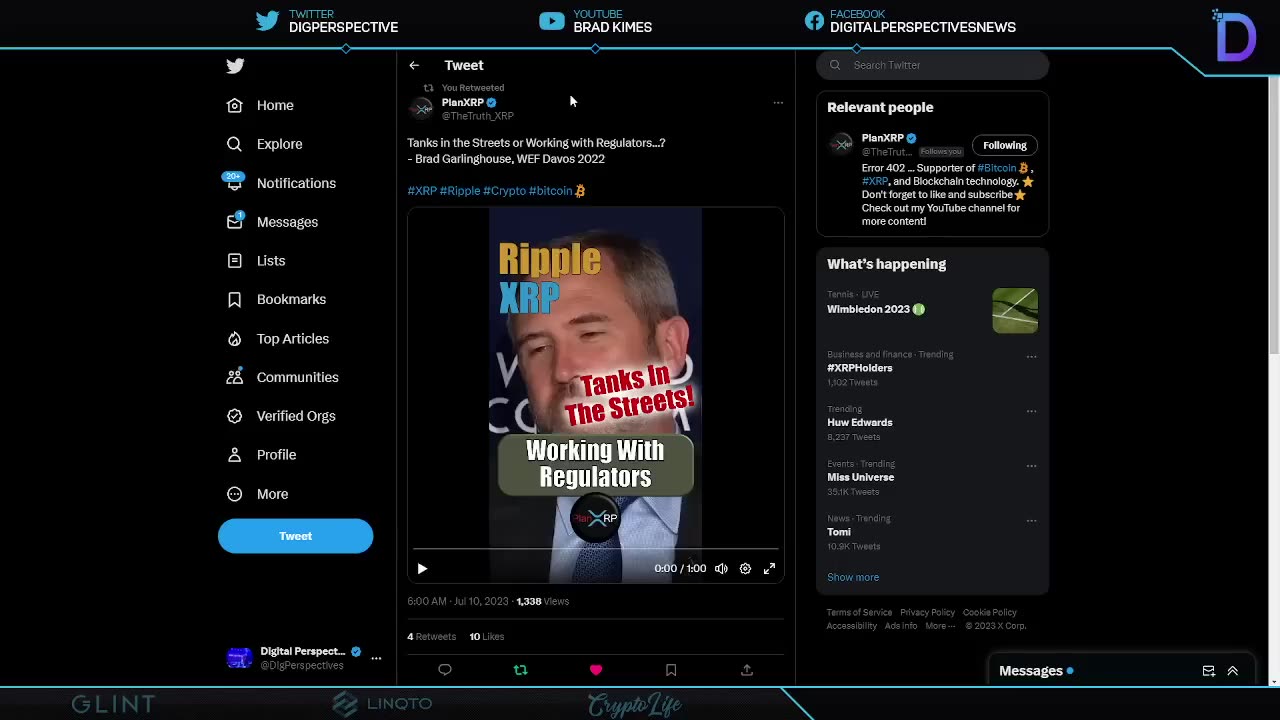This screenshot has height=720, width=1280.
Task: Click PlanXRP name in Relevant people
Action: tap(882, 138)
